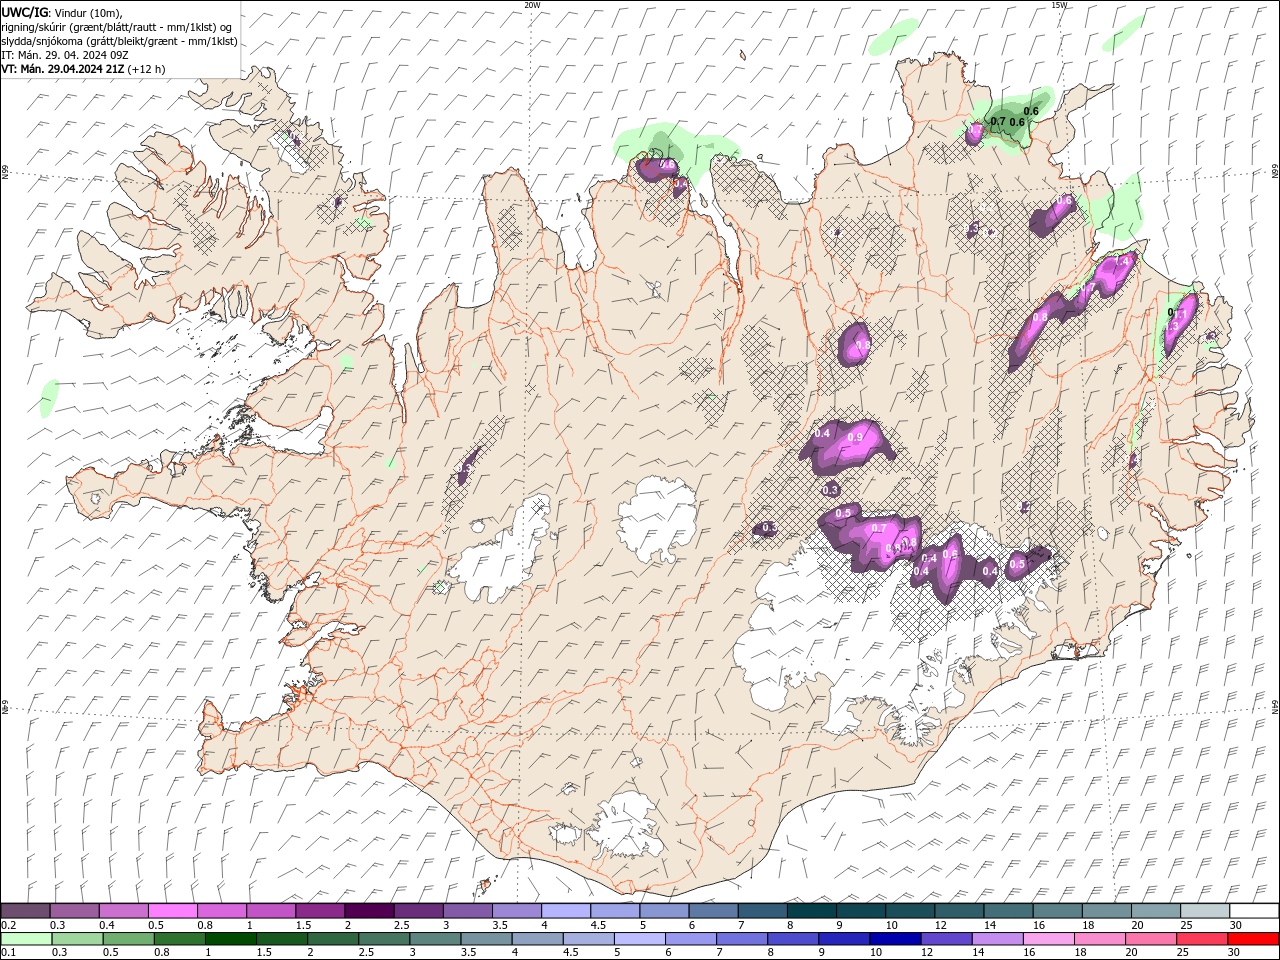Click the '15W' longitude label
The image size is (1280, 960).
1059,5
